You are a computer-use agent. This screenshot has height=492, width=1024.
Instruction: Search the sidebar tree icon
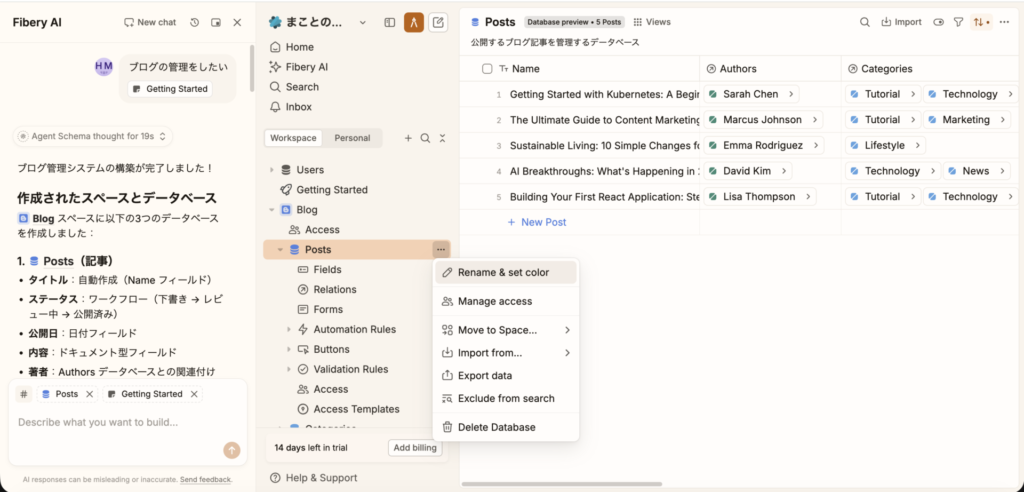pyautogui.click(x=425, y=138)
